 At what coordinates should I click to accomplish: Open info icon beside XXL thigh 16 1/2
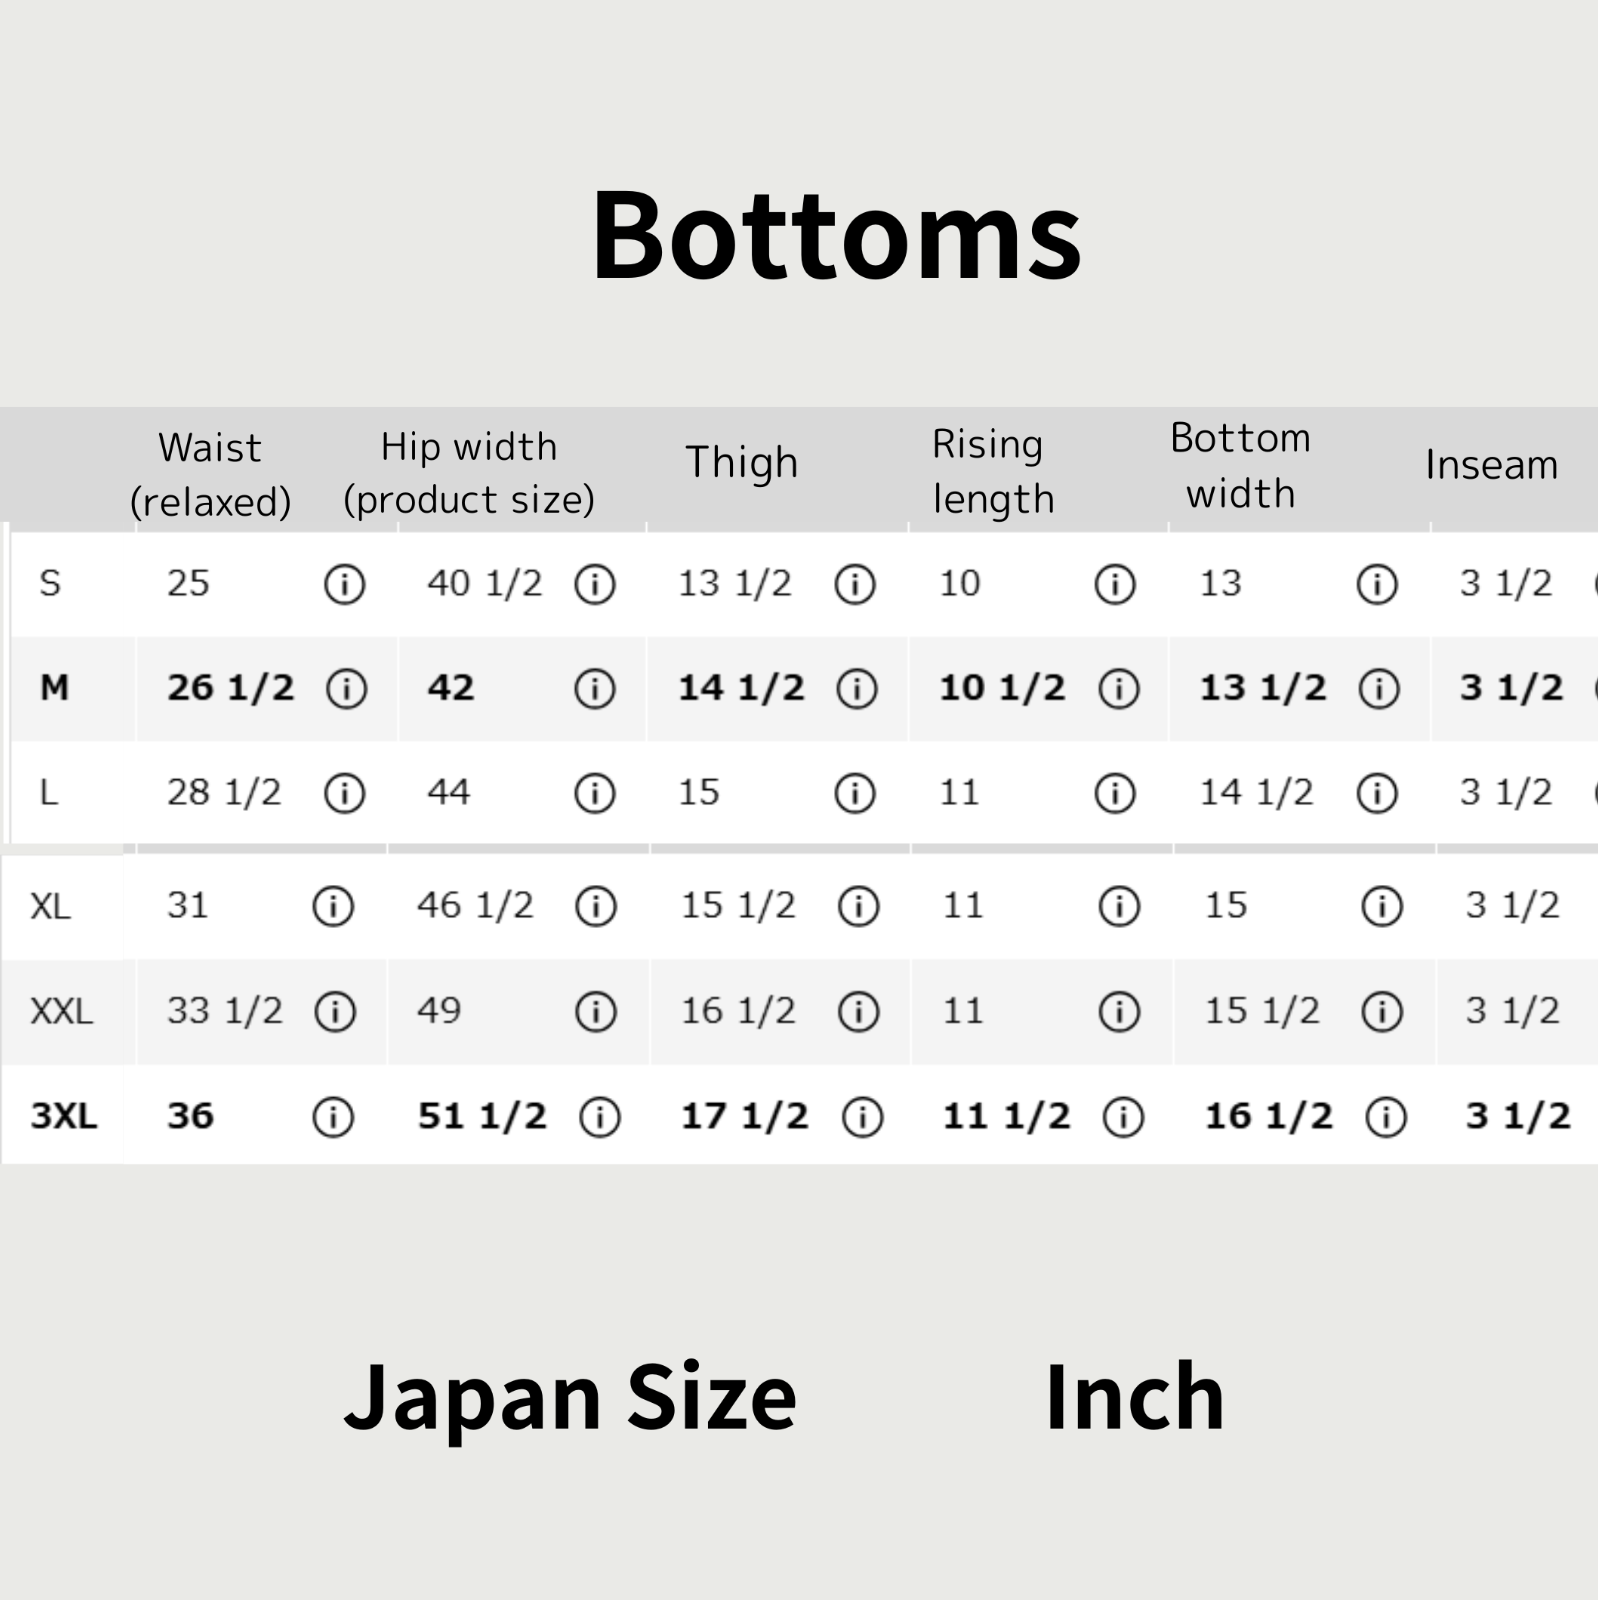[x=859, y=1012]
